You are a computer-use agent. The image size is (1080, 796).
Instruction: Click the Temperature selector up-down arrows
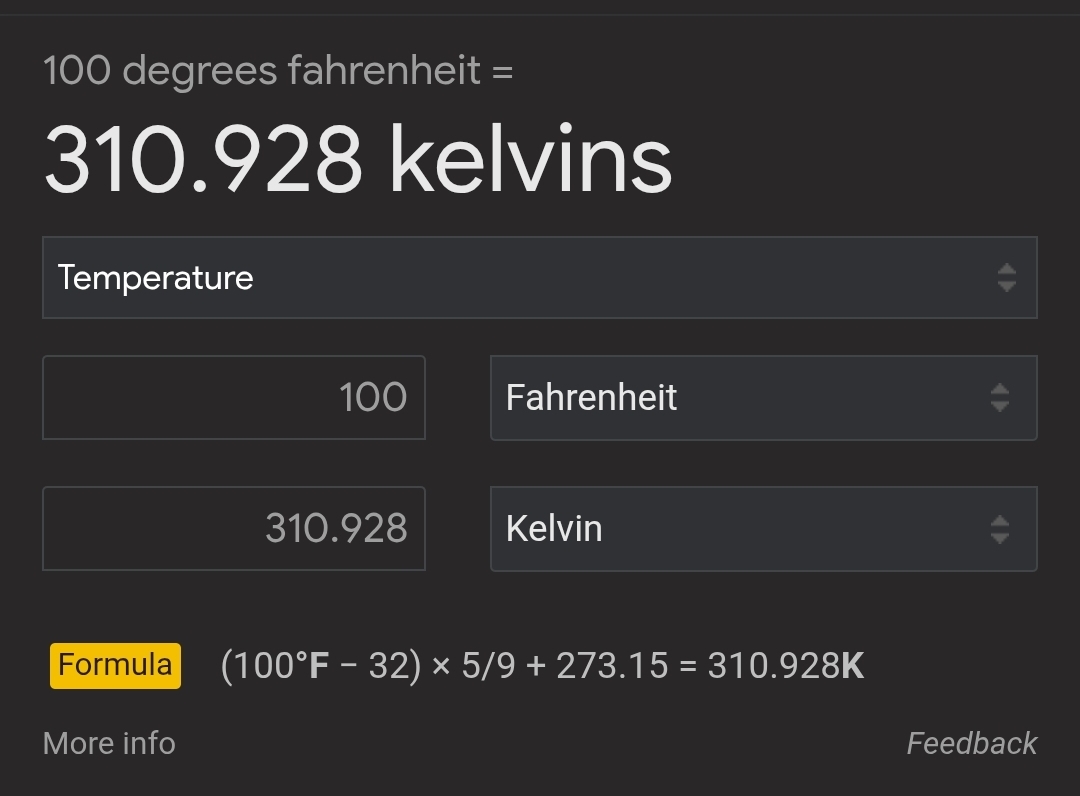coord(1006,278)
